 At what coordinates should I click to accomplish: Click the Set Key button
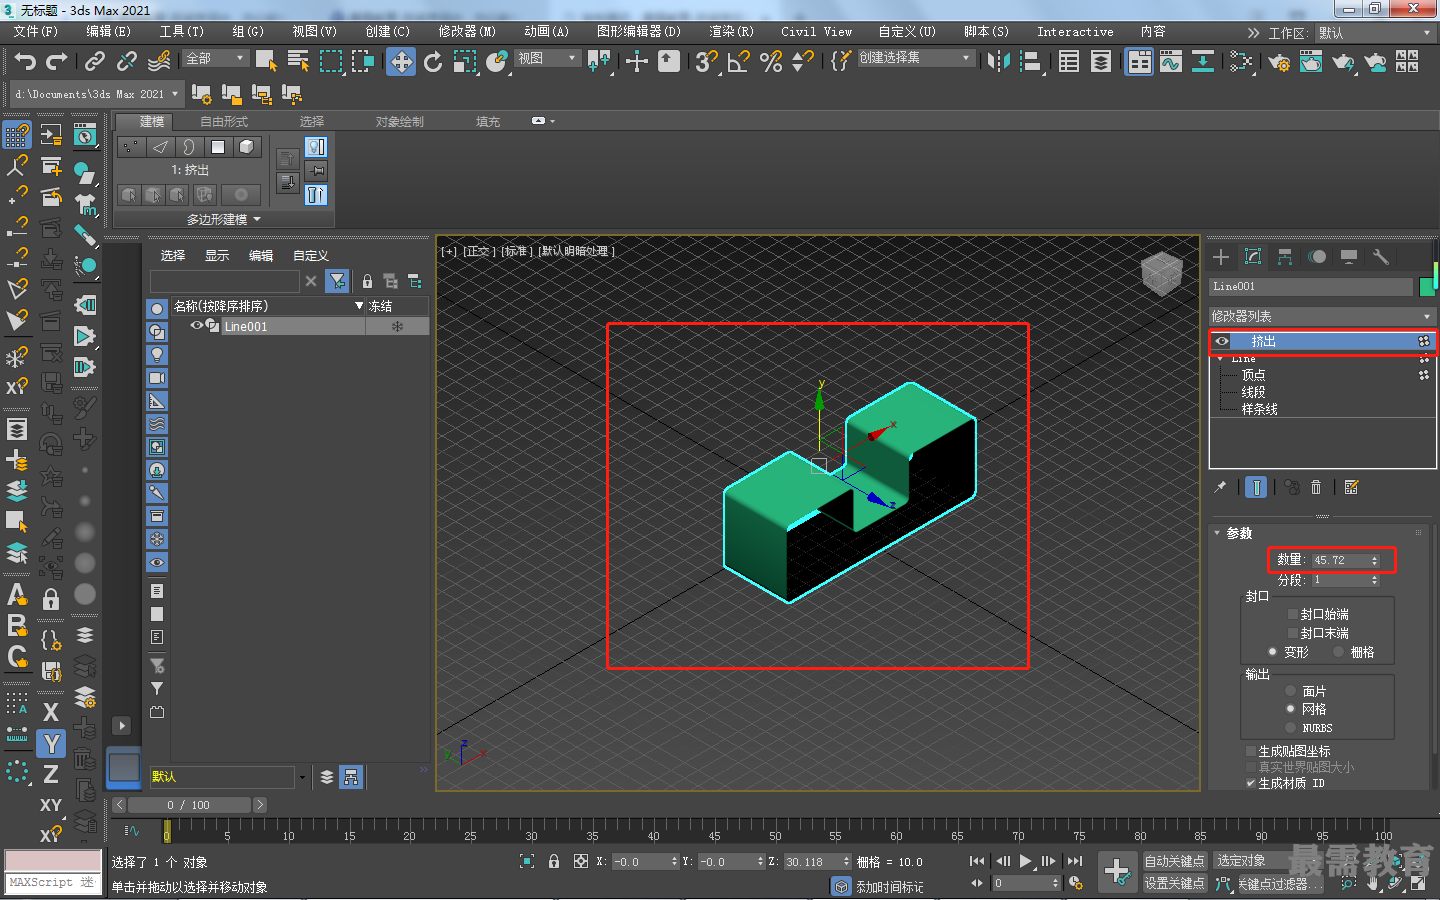point(1175,883)
